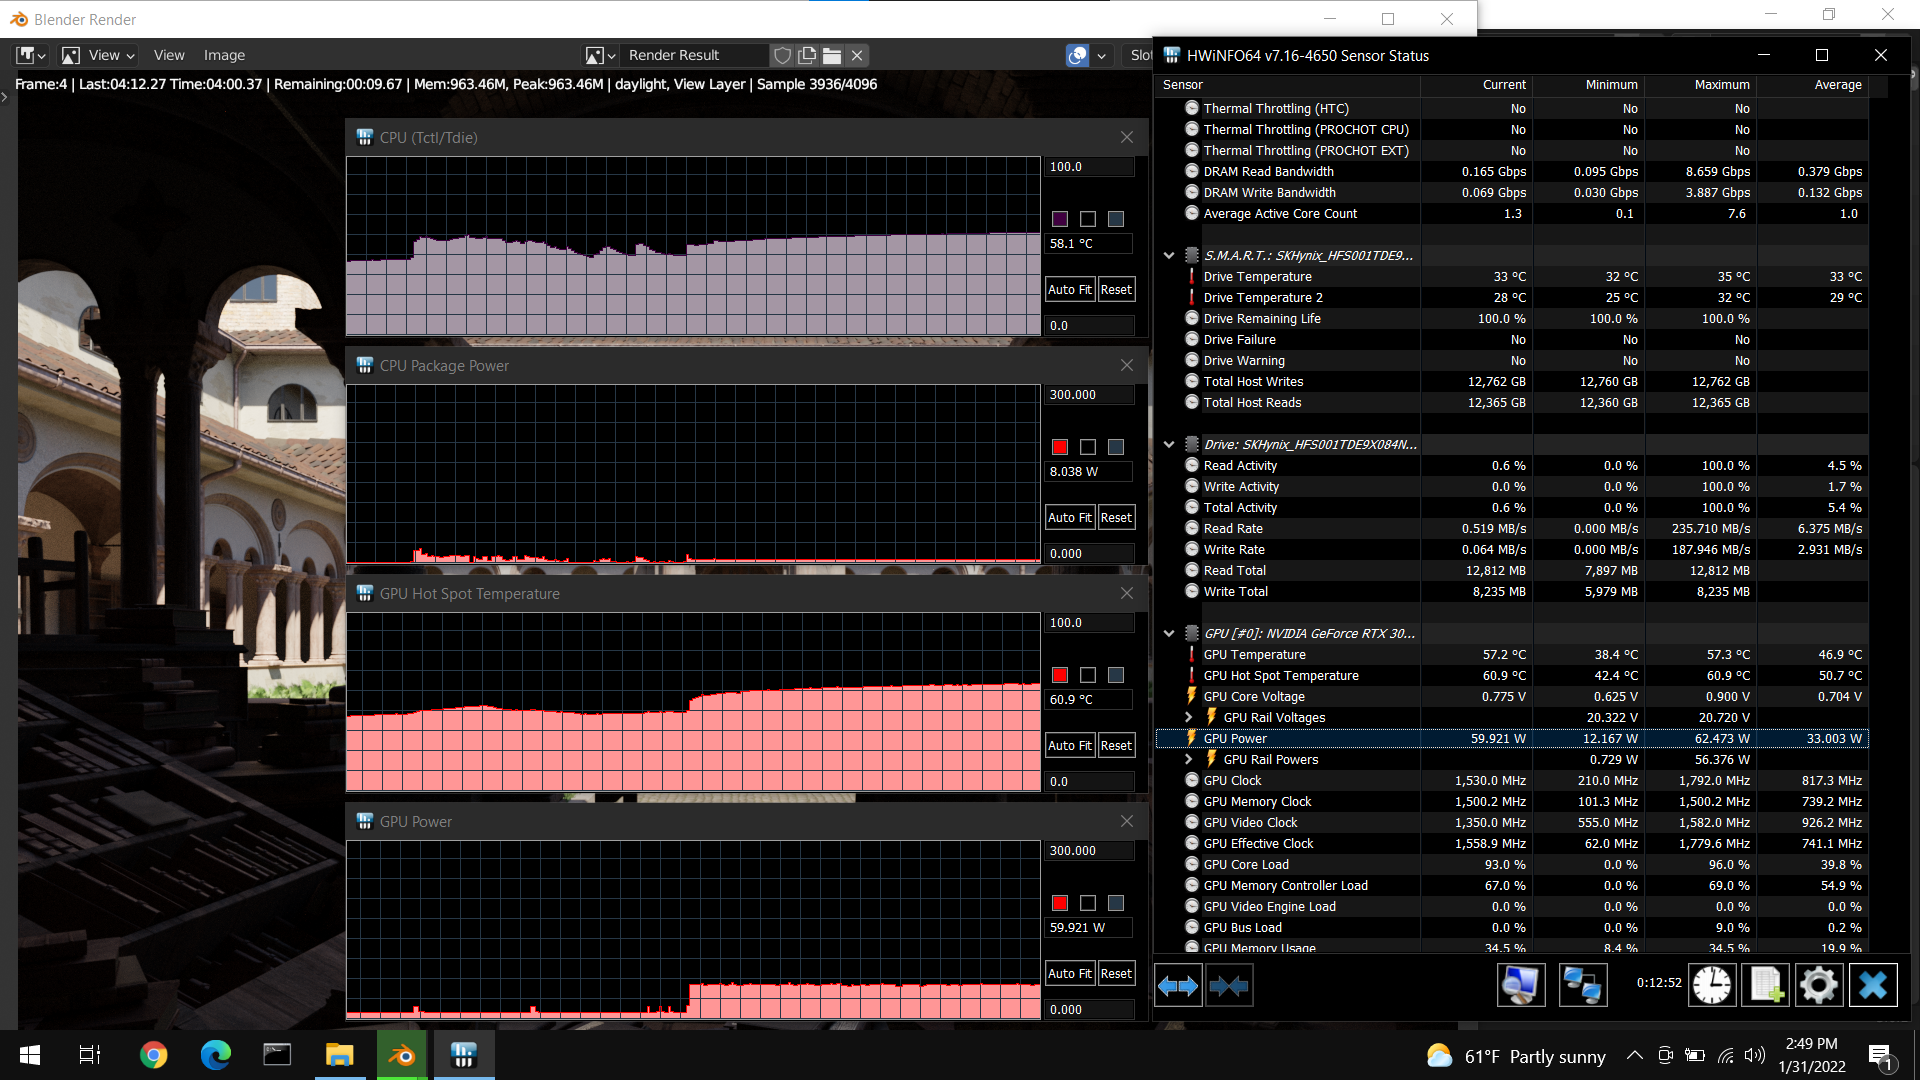Collapse the GPU [#0] NVIDIA GeForce group
The image size is (1920, 1080).
coord(1168,633)
